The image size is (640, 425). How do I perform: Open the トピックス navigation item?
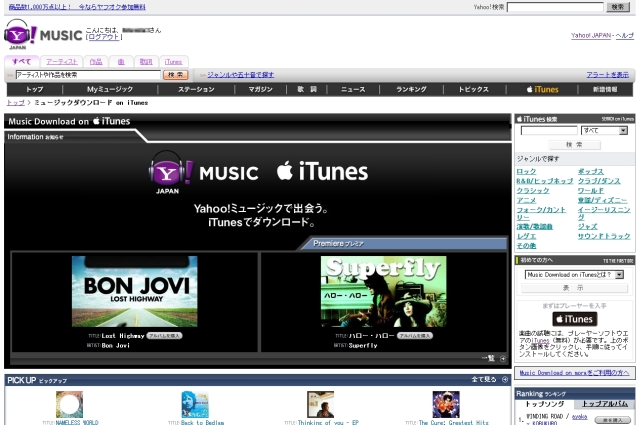(474, 89)
